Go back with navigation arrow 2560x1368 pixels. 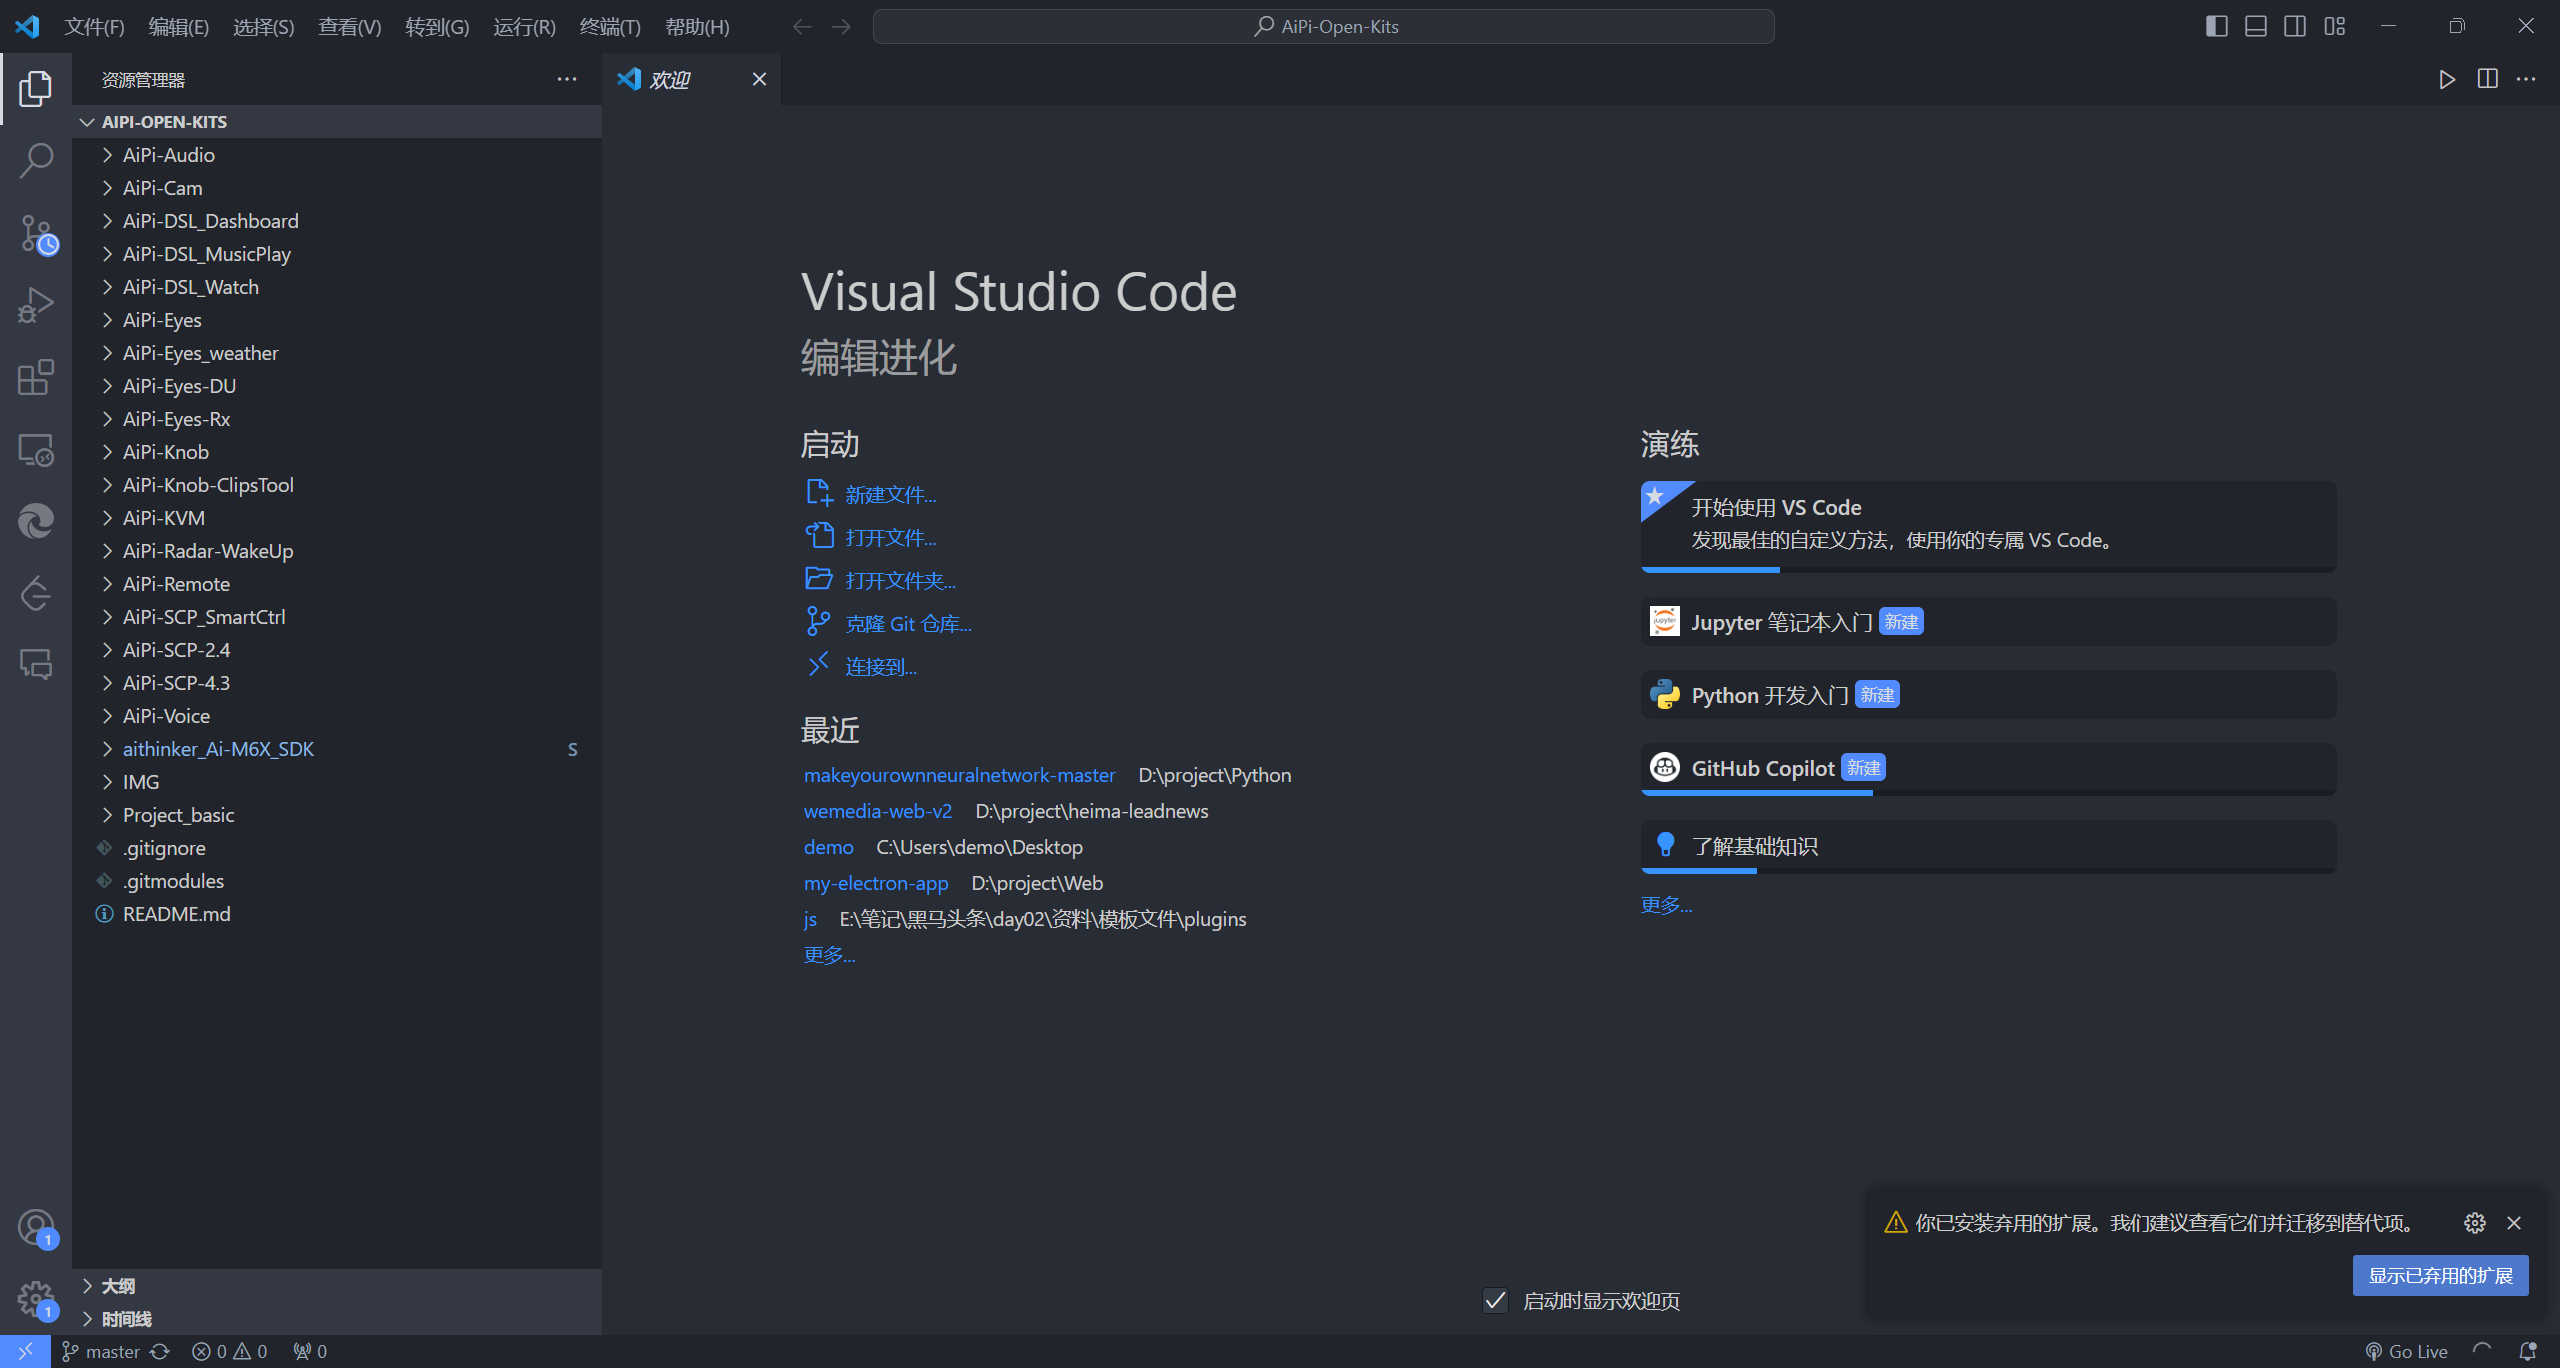coord(802,27)
